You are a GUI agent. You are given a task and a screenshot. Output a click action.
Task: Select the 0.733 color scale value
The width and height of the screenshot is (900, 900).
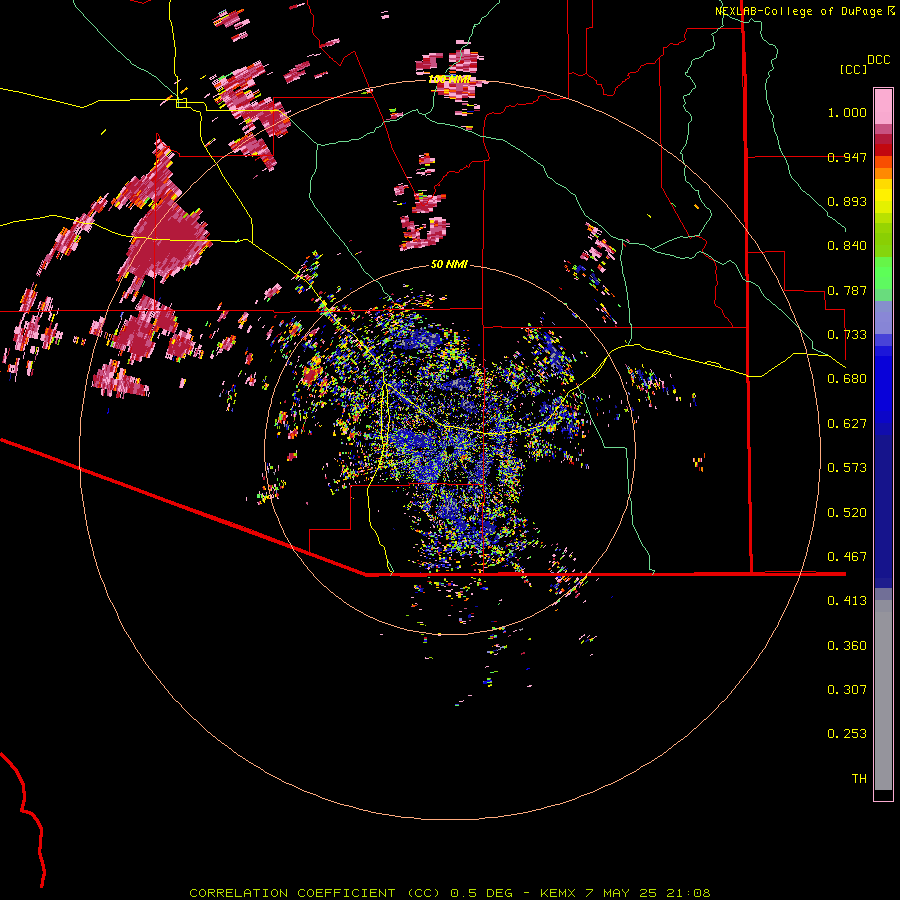pyautogui.click(x=847, y=335)
